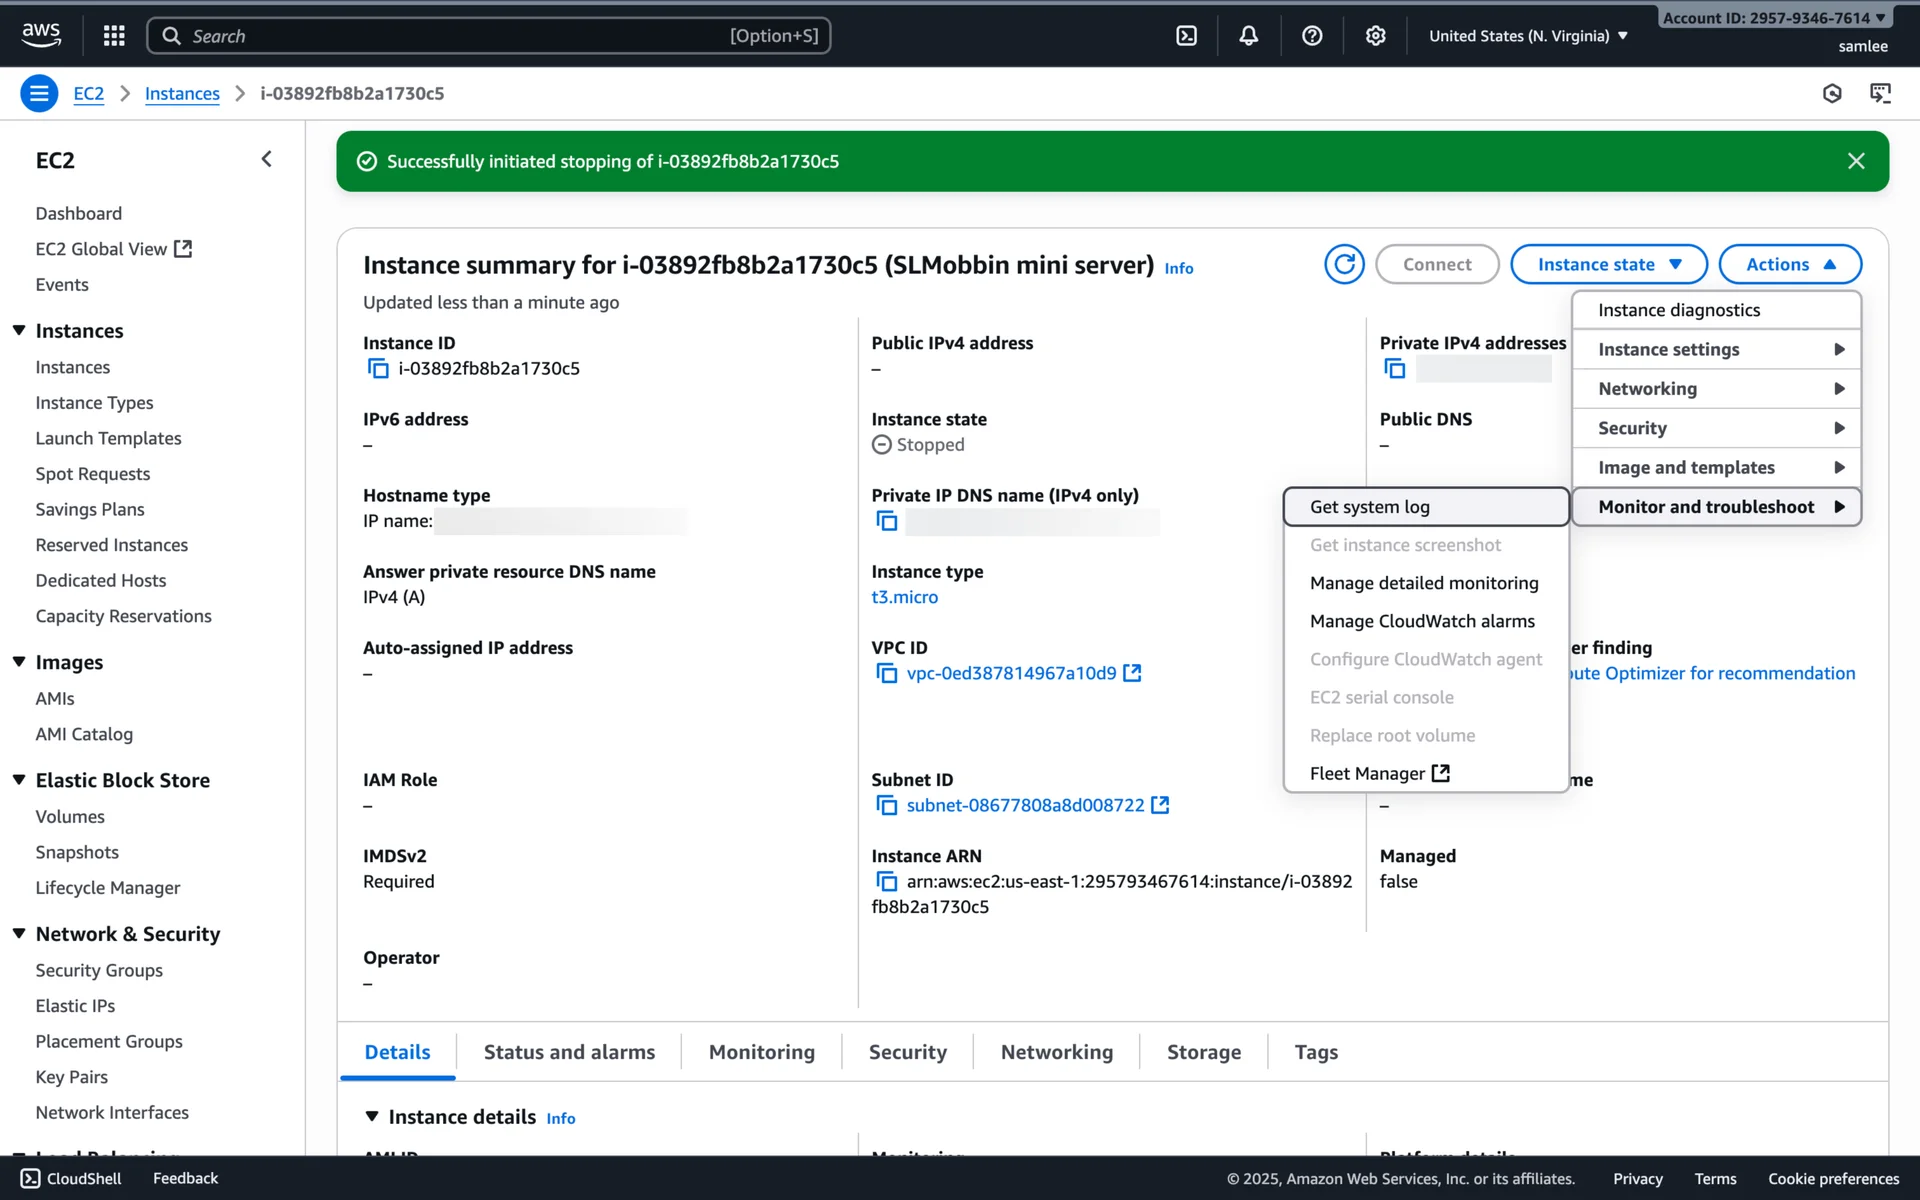
Task: Open the help question mark icon
Action: click(x=1312, y=36)
